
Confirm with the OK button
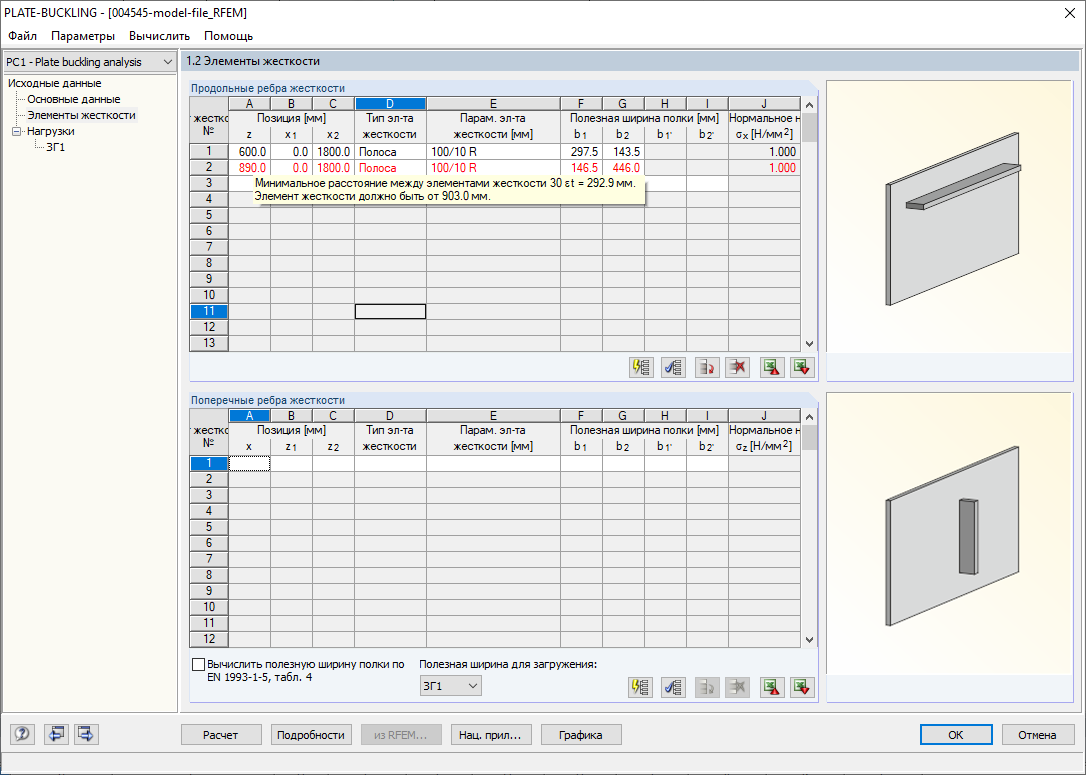coord(956,735)
